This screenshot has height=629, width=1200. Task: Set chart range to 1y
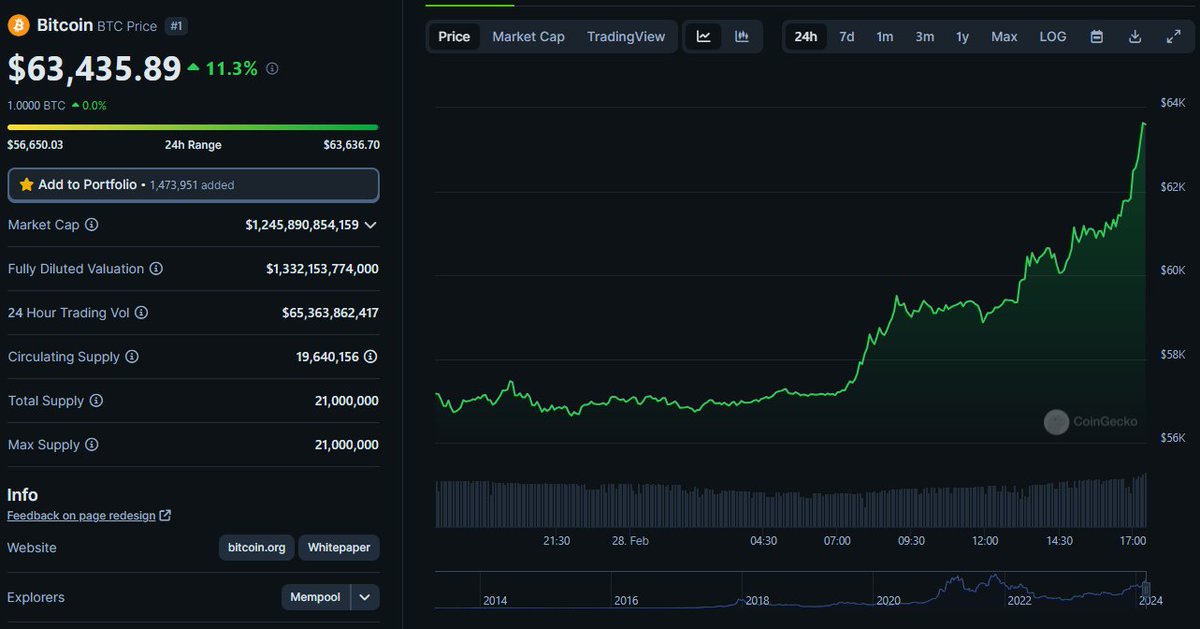(962, 37)
